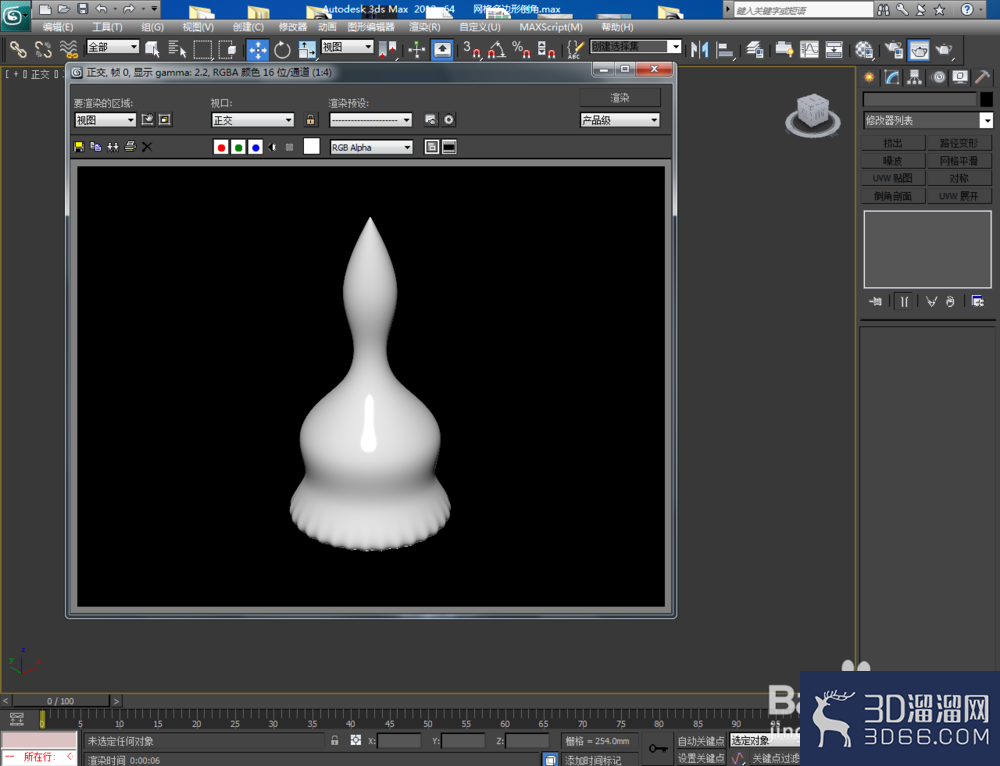Open the 渲染(R) menu

(x=425, y=27)
